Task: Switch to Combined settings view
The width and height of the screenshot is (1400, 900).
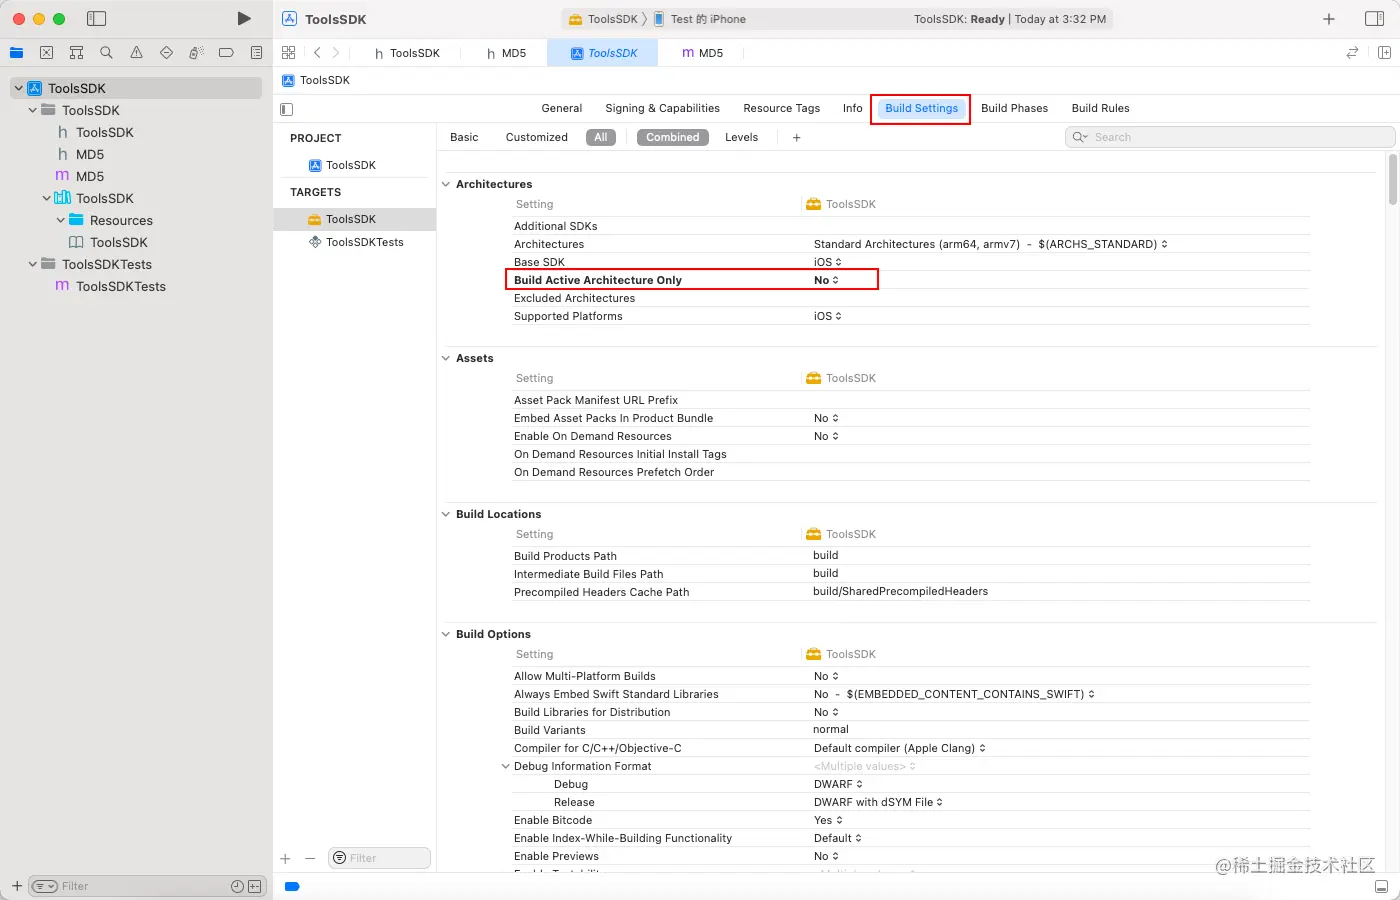Action: pos(673,138)
